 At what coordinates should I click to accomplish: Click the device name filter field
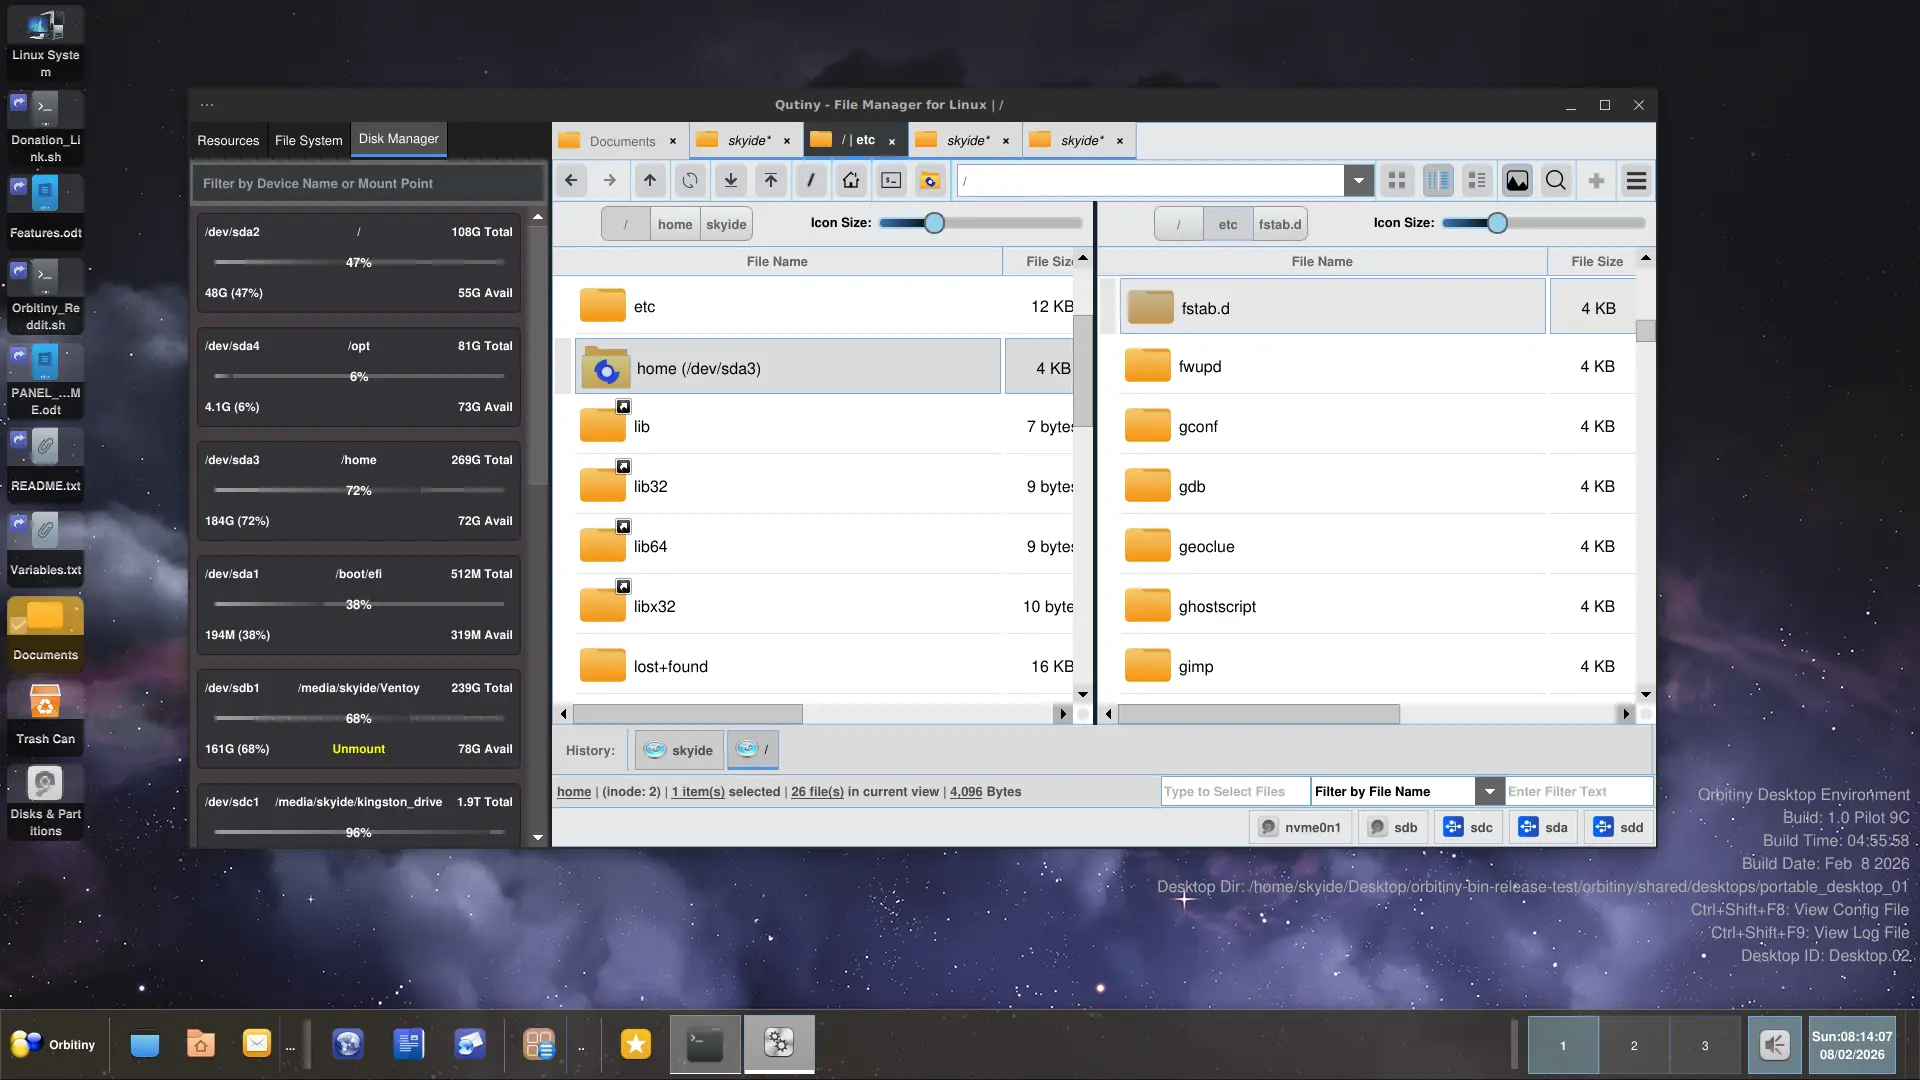point(368,184)
